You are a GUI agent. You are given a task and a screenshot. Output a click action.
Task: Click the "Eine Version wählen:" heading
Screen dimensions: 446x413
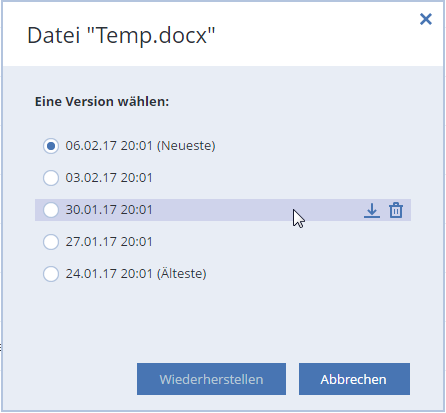coord(102,101)
